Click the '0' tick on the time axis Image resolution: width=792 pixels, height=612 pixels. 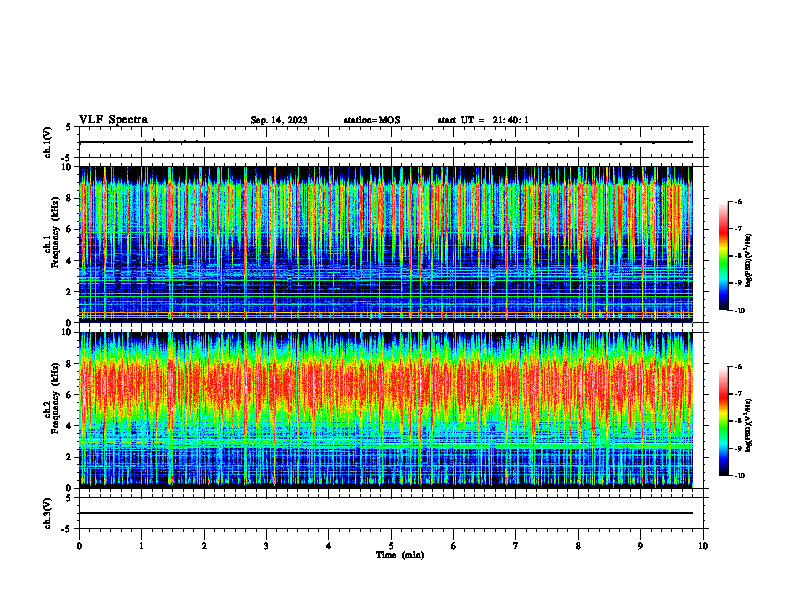tap(79, 546)
